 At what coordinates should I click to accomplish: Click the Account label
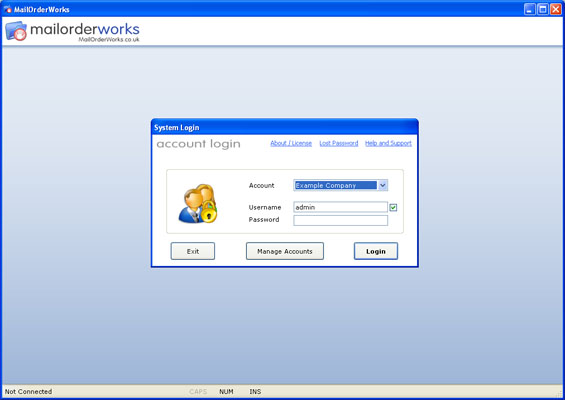coord(262,185)
